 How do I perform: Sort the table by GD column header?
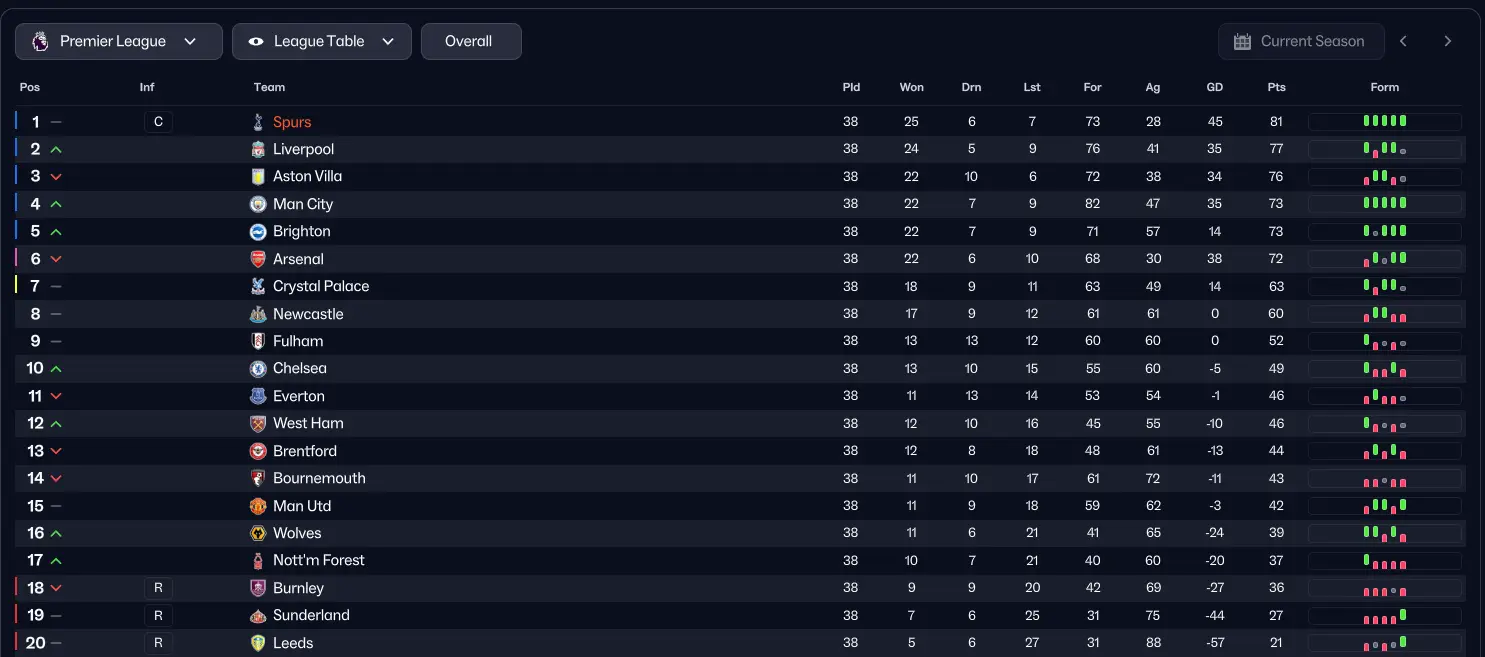(x=1215, y=87)
